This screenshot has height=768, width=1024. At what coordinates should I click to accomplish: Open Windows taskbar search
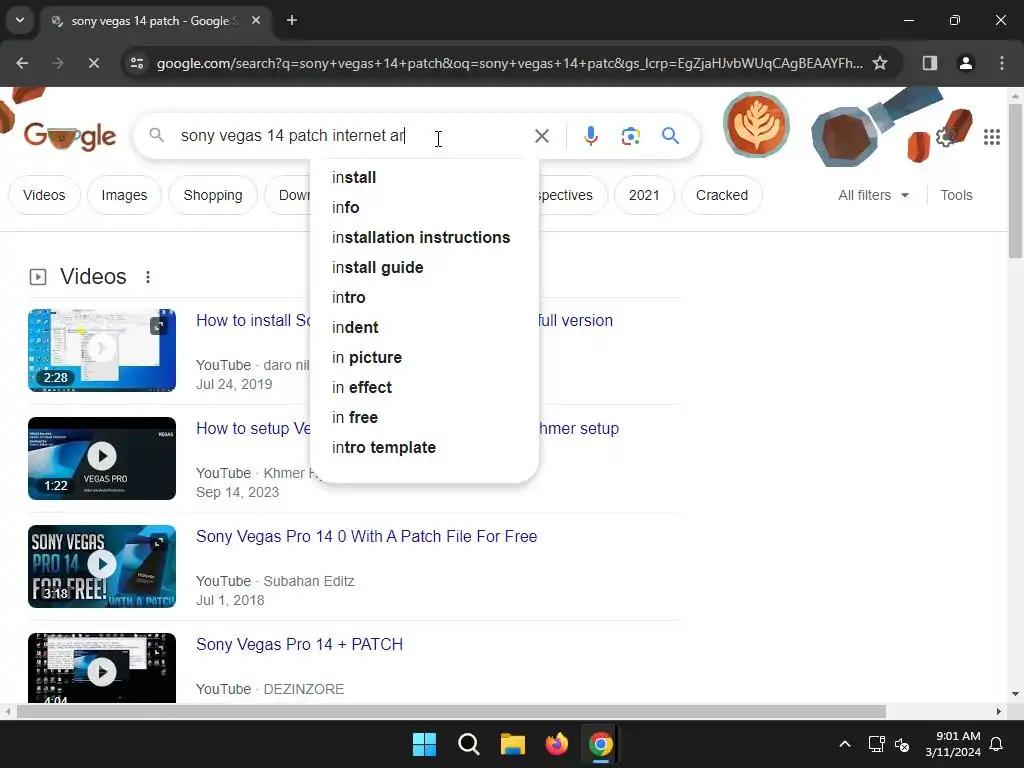pyautogui.click(x=468, y=744)
